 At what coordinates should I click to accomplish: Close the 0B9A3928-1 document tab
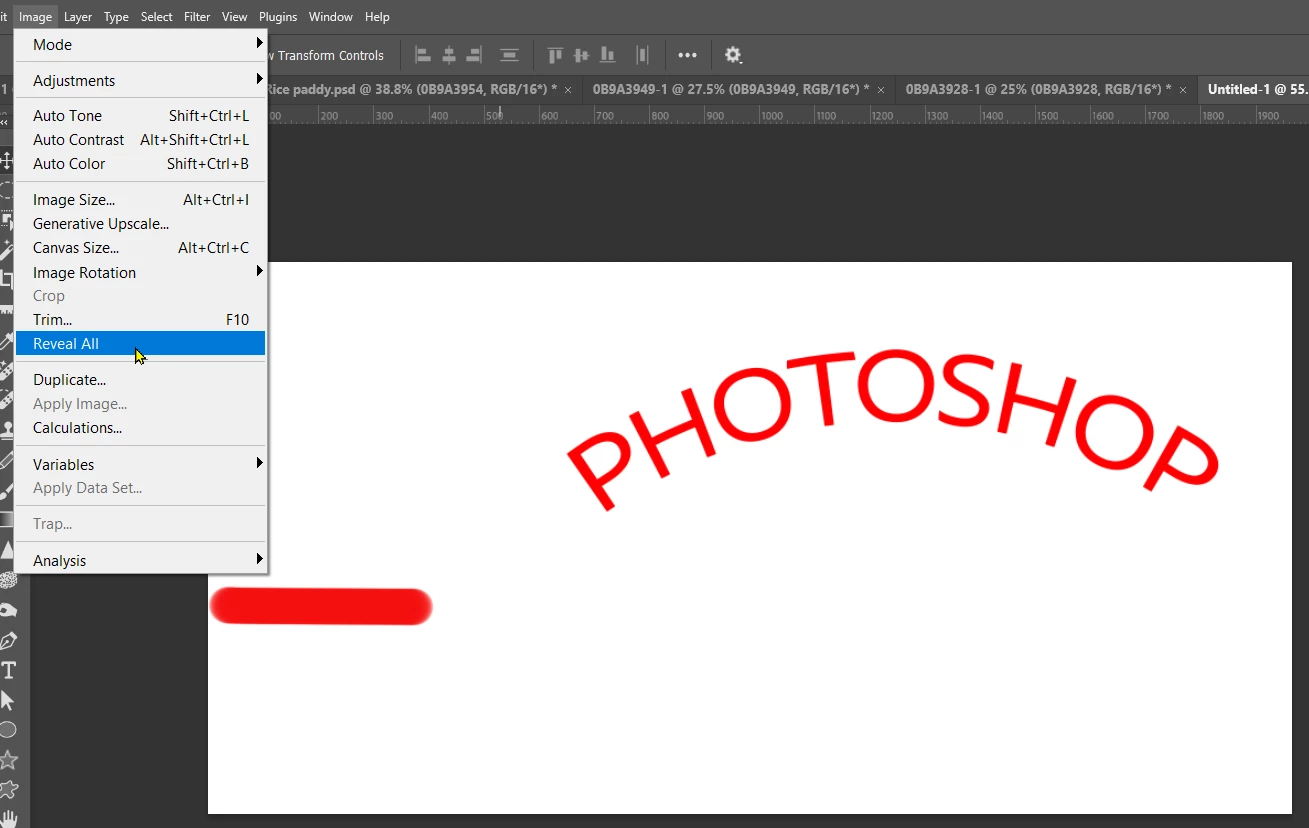point(1183,90)
